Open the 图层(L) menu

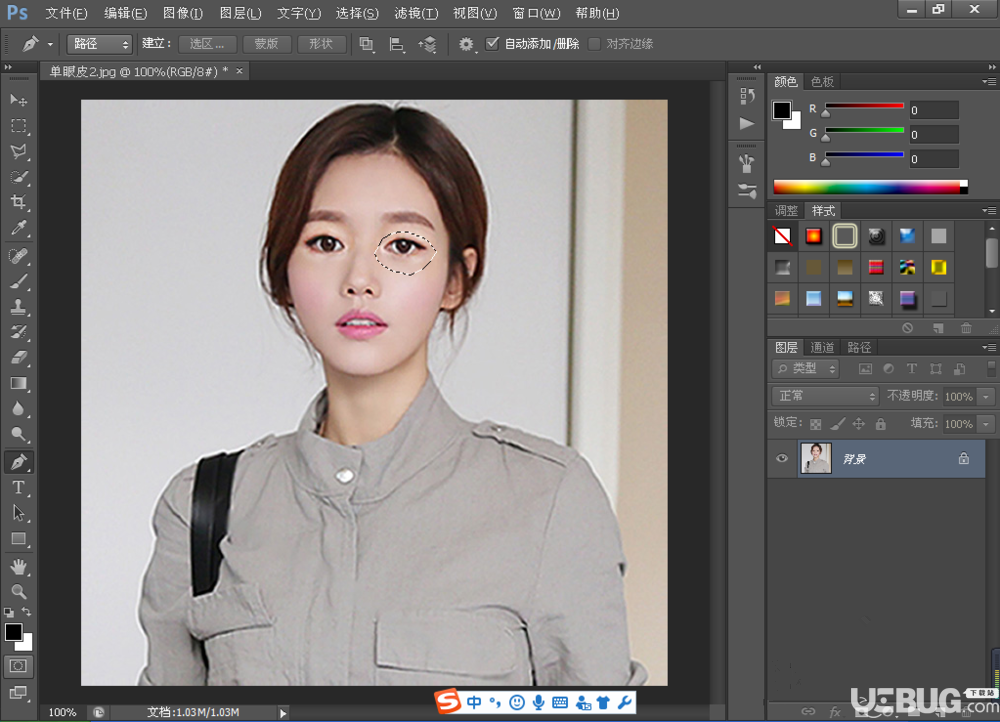(x=240, y=13)
